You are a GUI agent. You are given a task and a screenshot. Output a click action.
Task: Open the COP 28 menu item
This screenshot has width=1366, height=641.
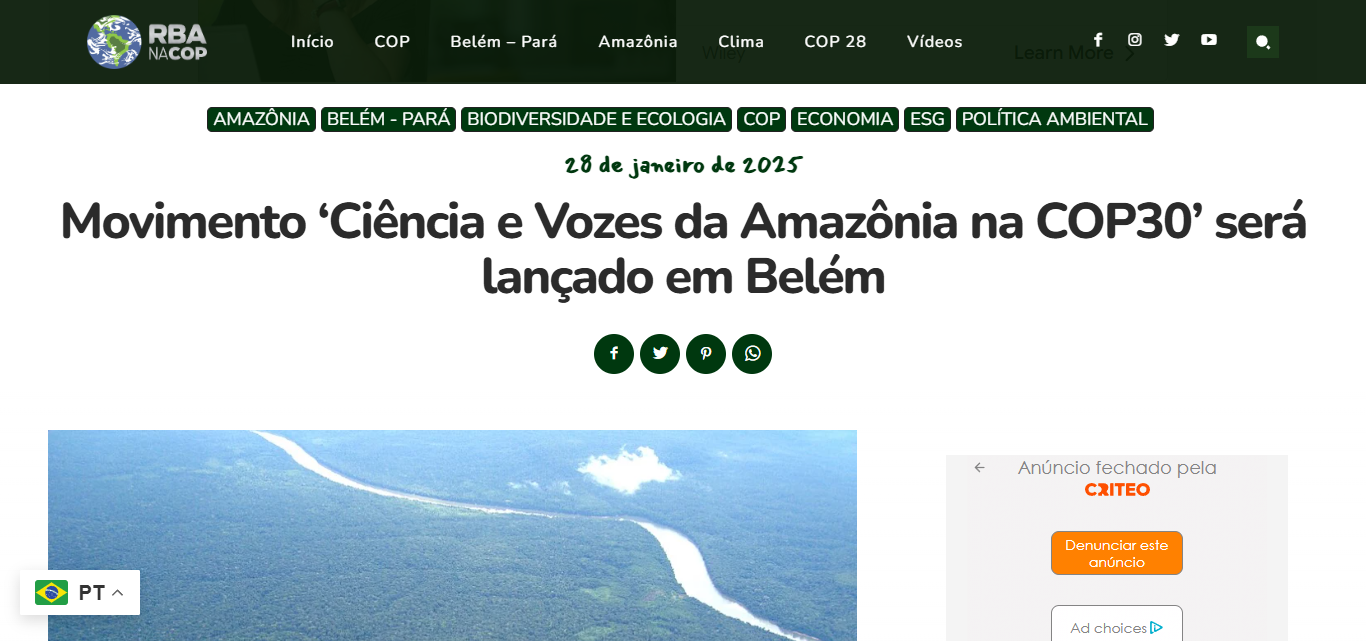point(835,42)
